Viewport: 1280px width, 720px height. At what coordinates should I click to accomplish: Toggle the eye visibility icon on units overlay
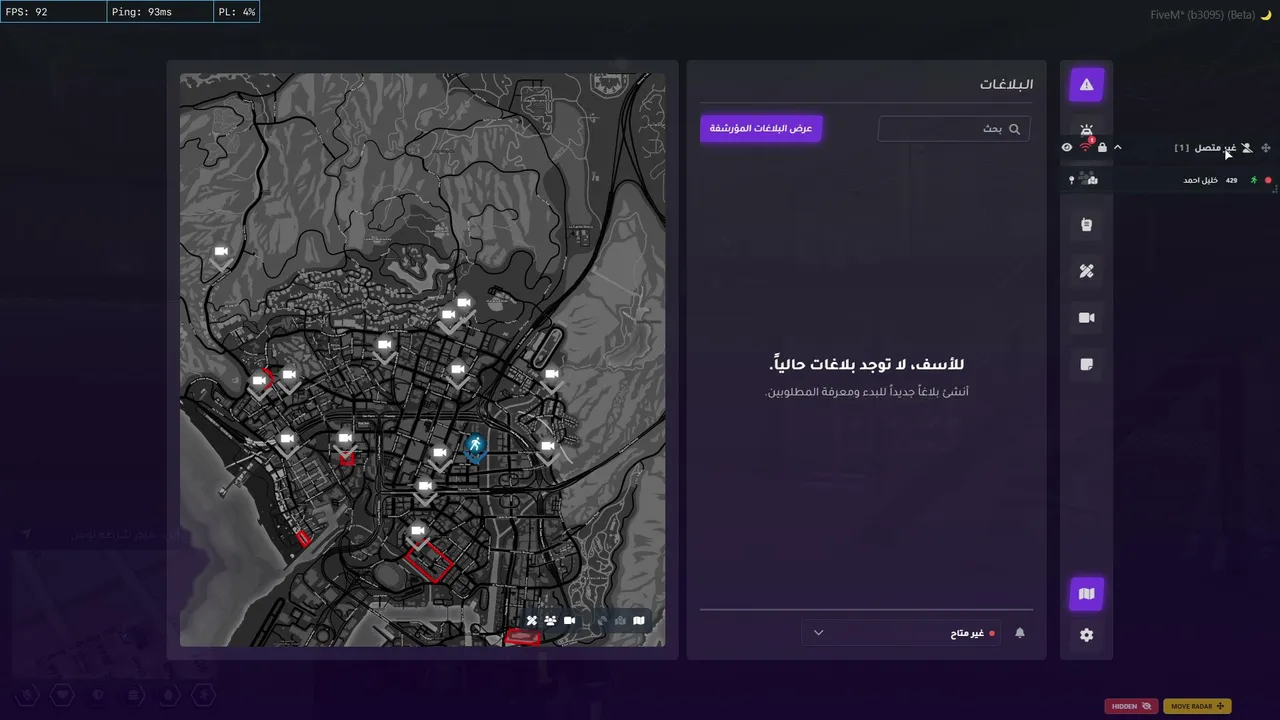[x=1067, y=147]
